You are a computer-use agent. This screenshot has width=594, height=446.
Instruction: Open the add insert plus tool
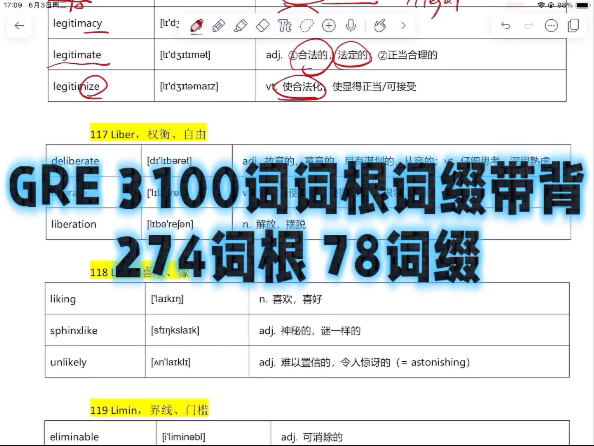click(x=328, y=26)
